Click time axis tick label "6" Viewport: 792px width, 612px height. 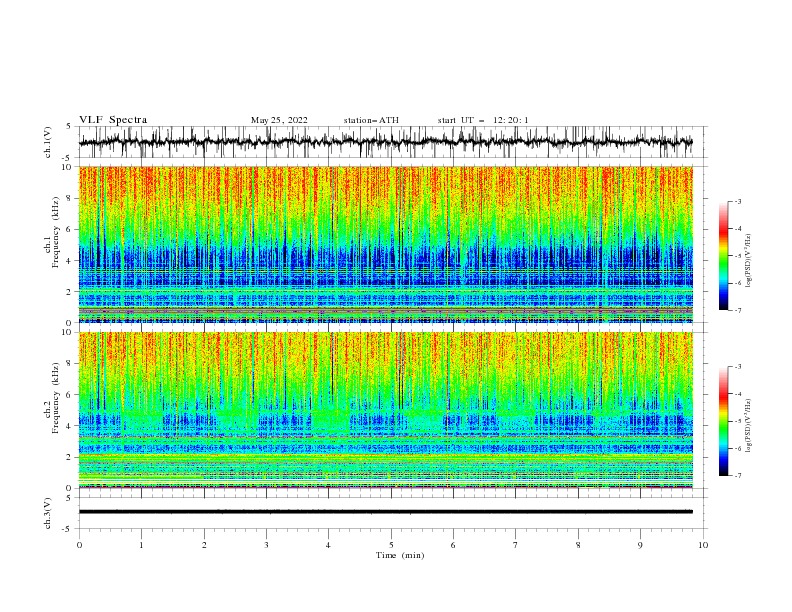point(453,545)
